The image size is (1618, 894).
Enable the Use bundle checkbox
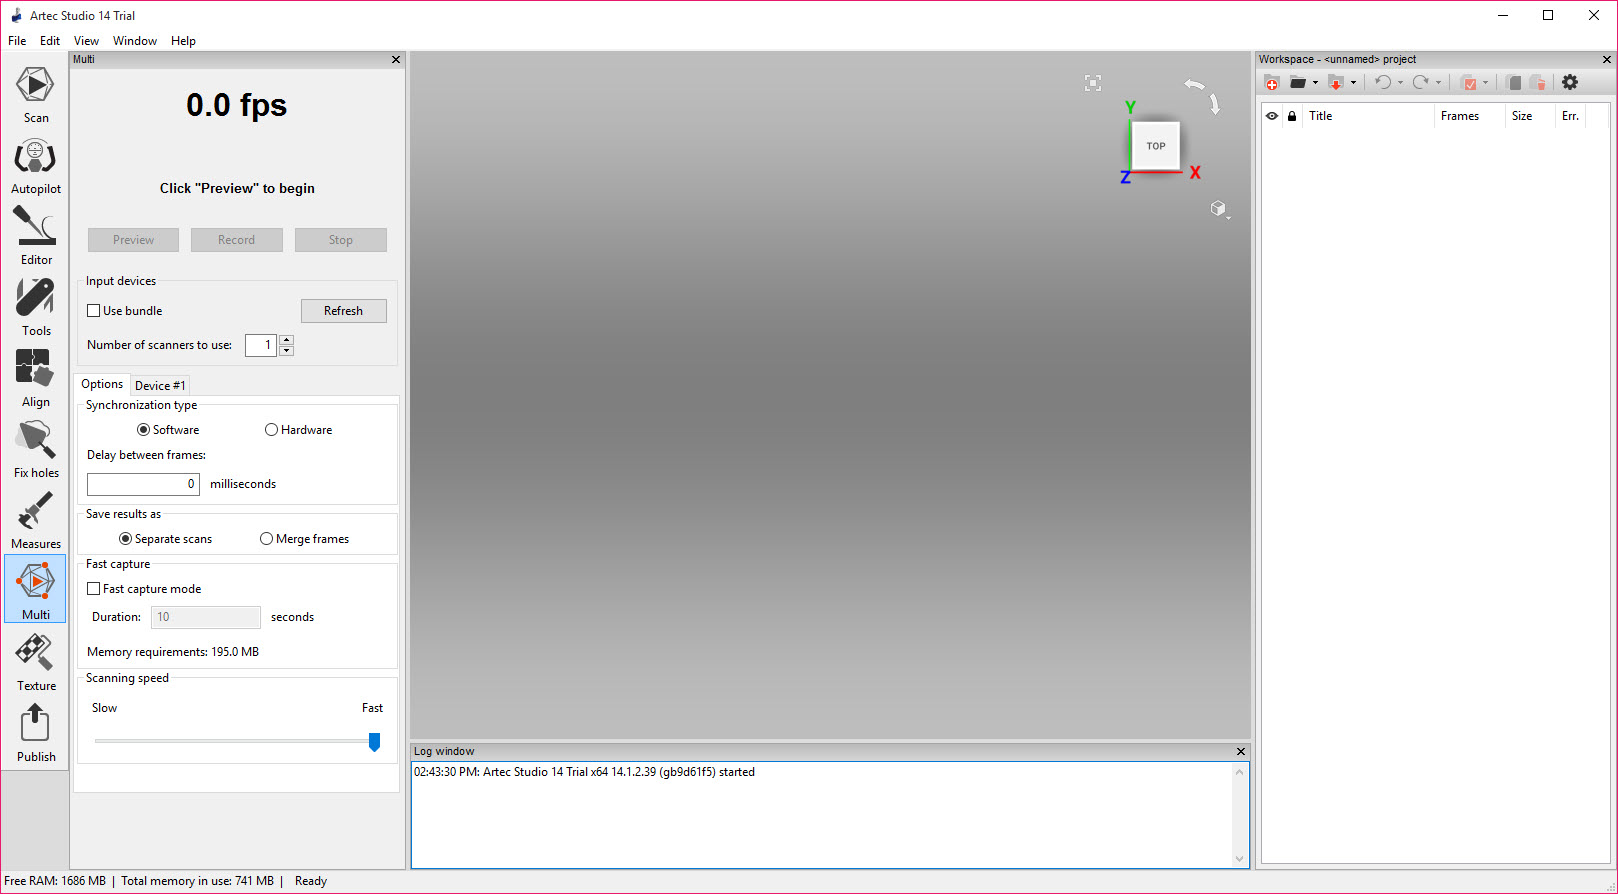[x=94, y=311]
